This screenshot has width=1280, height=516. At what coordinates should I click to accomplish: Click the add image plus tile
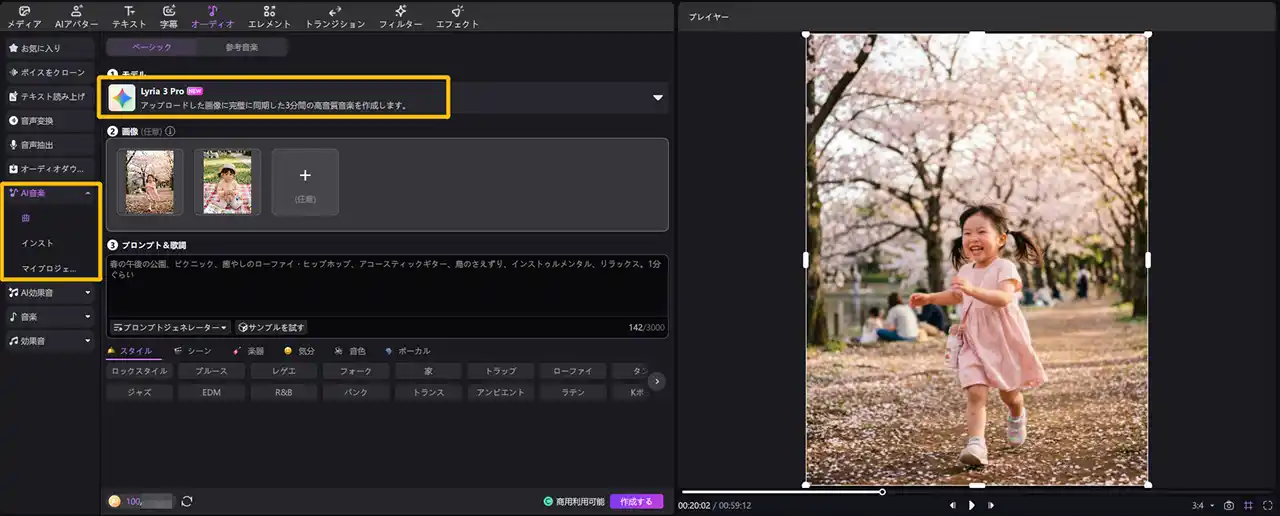(x=305, y=181)
